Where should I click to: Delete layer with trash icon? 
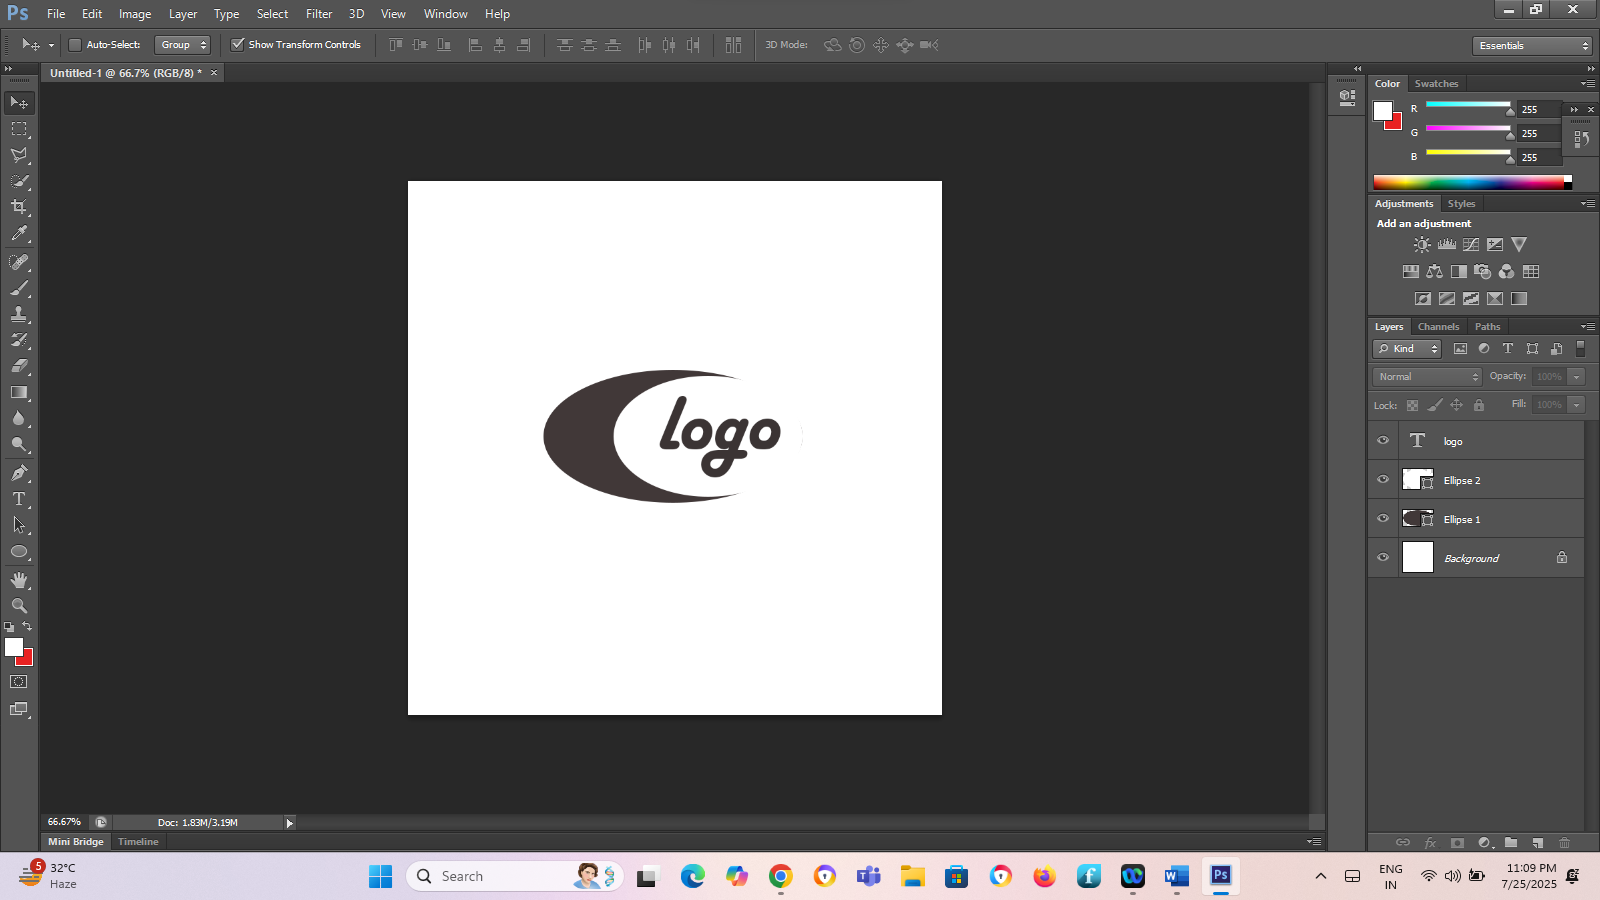pos(1565,843)
